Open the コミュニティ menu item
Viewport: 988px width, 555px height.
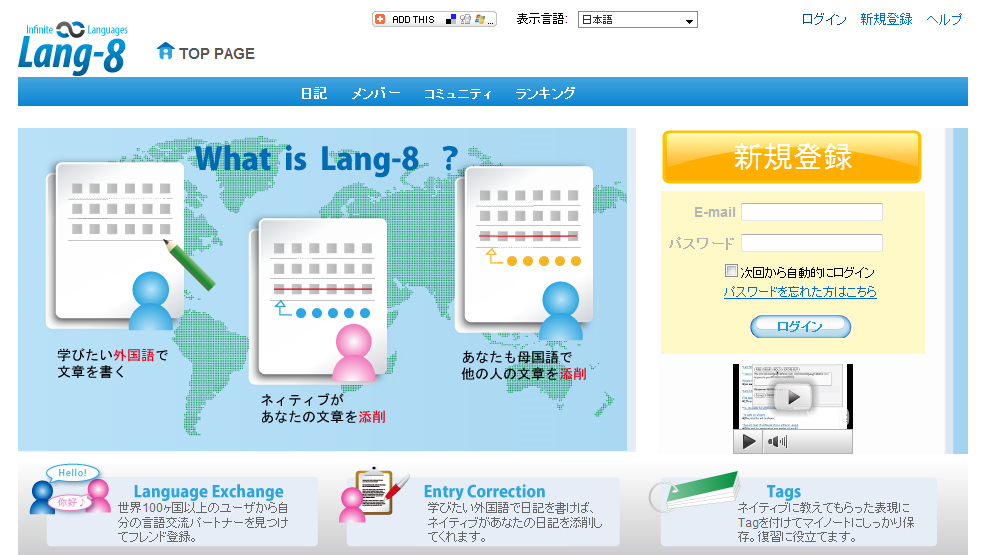click(x=457, y=93)
